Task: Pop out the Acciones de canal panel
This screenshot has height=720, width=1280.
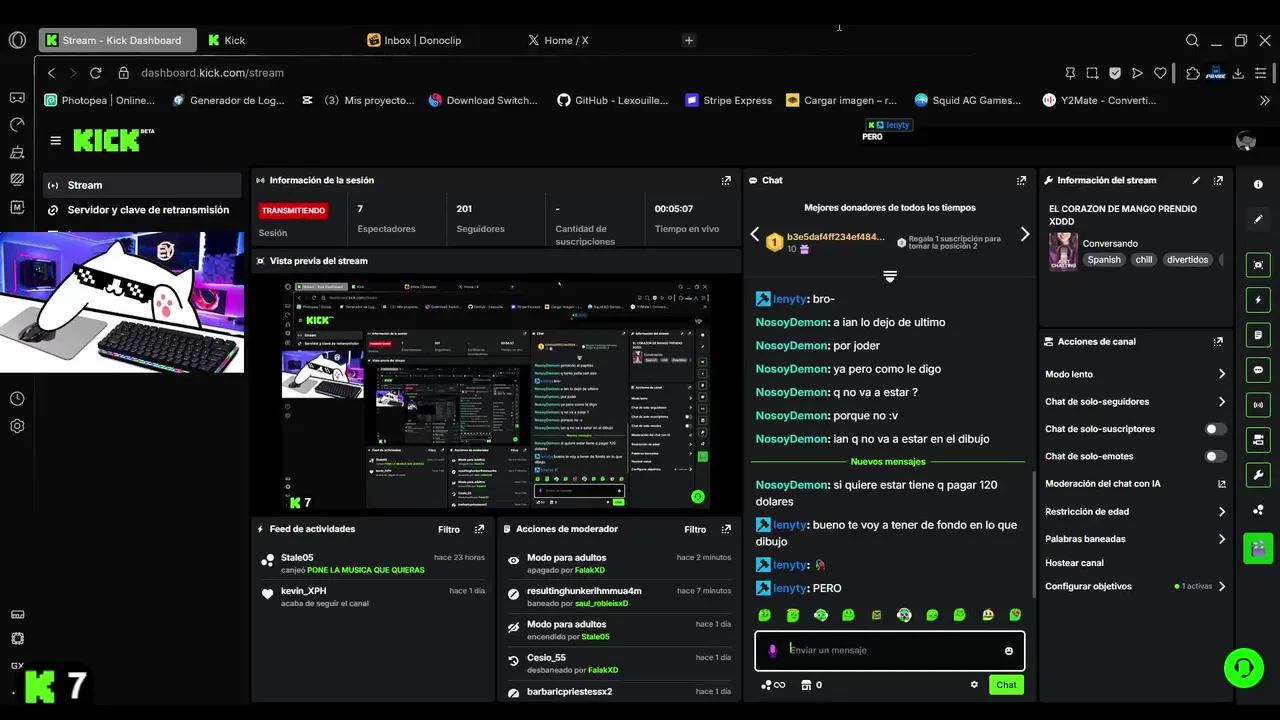Action: 1218,341
